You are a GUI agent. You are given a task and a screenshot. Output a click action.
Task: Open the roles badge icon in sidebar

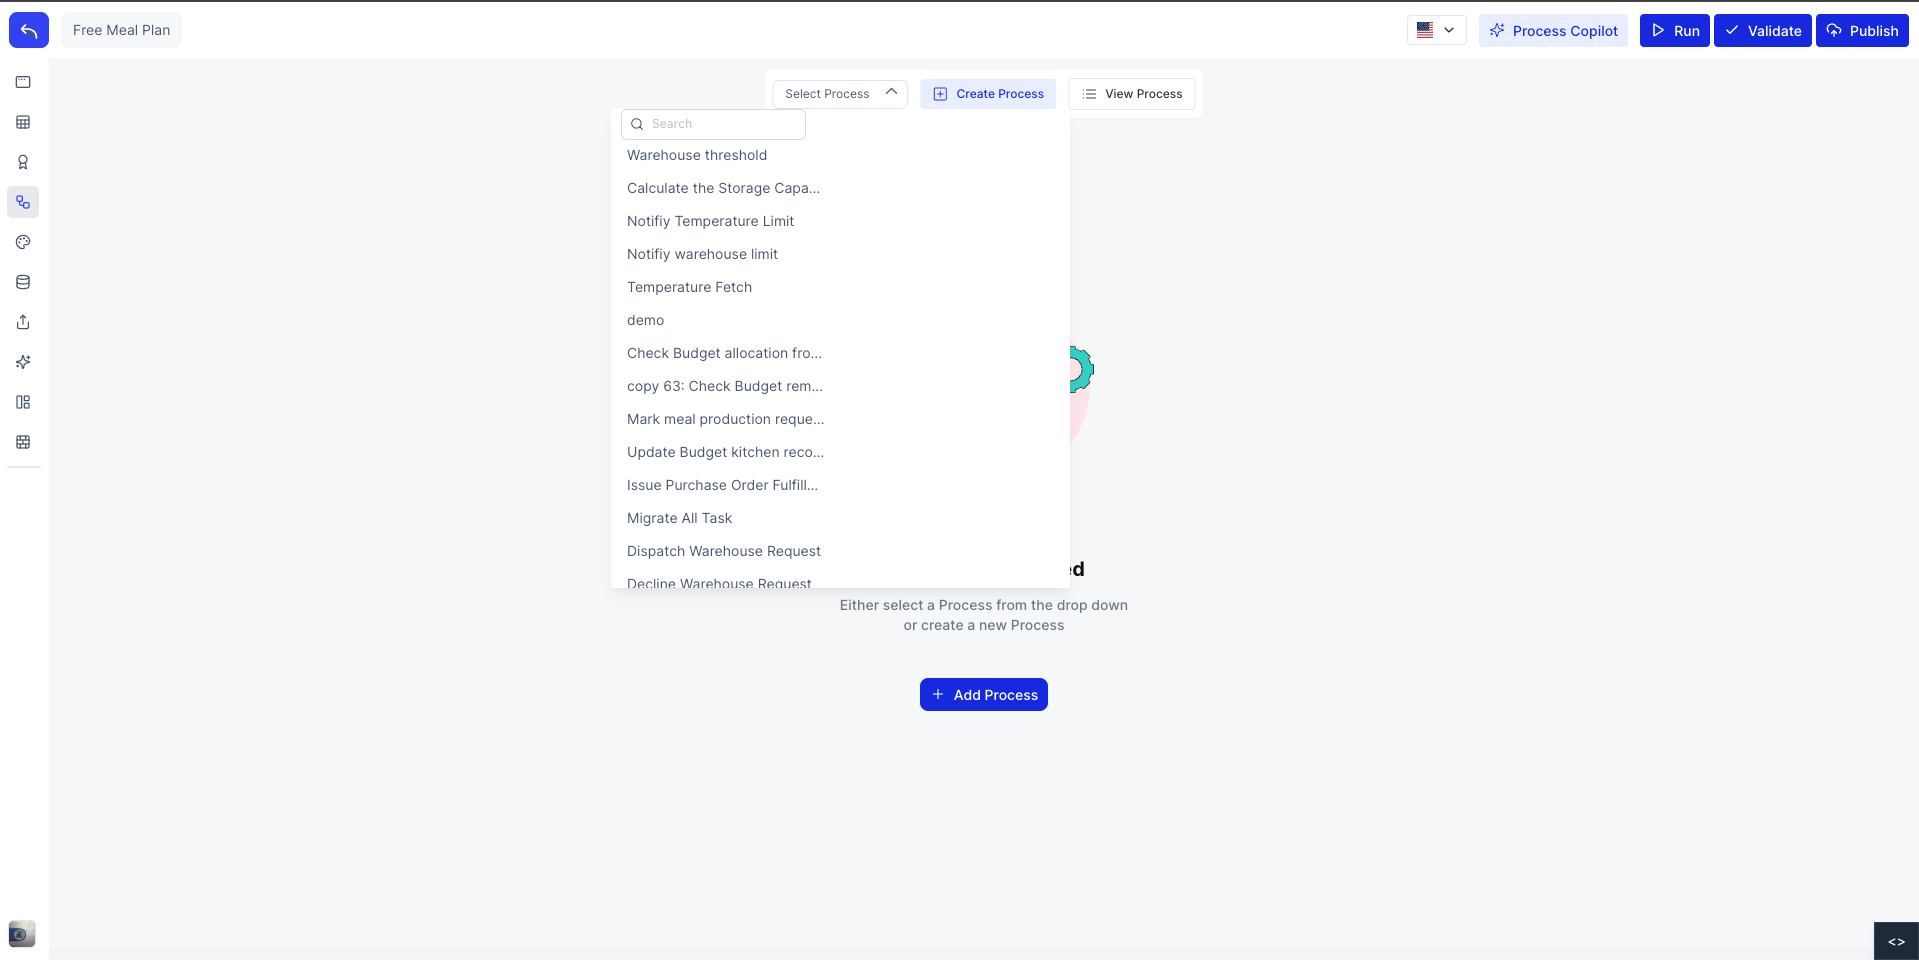coord(22,162)
